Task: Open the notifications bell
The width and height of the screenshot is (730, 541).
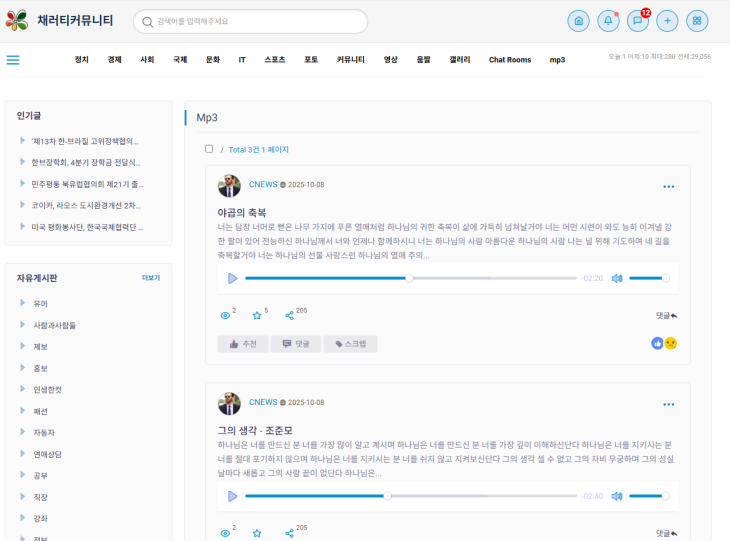Action: [608, 21]
